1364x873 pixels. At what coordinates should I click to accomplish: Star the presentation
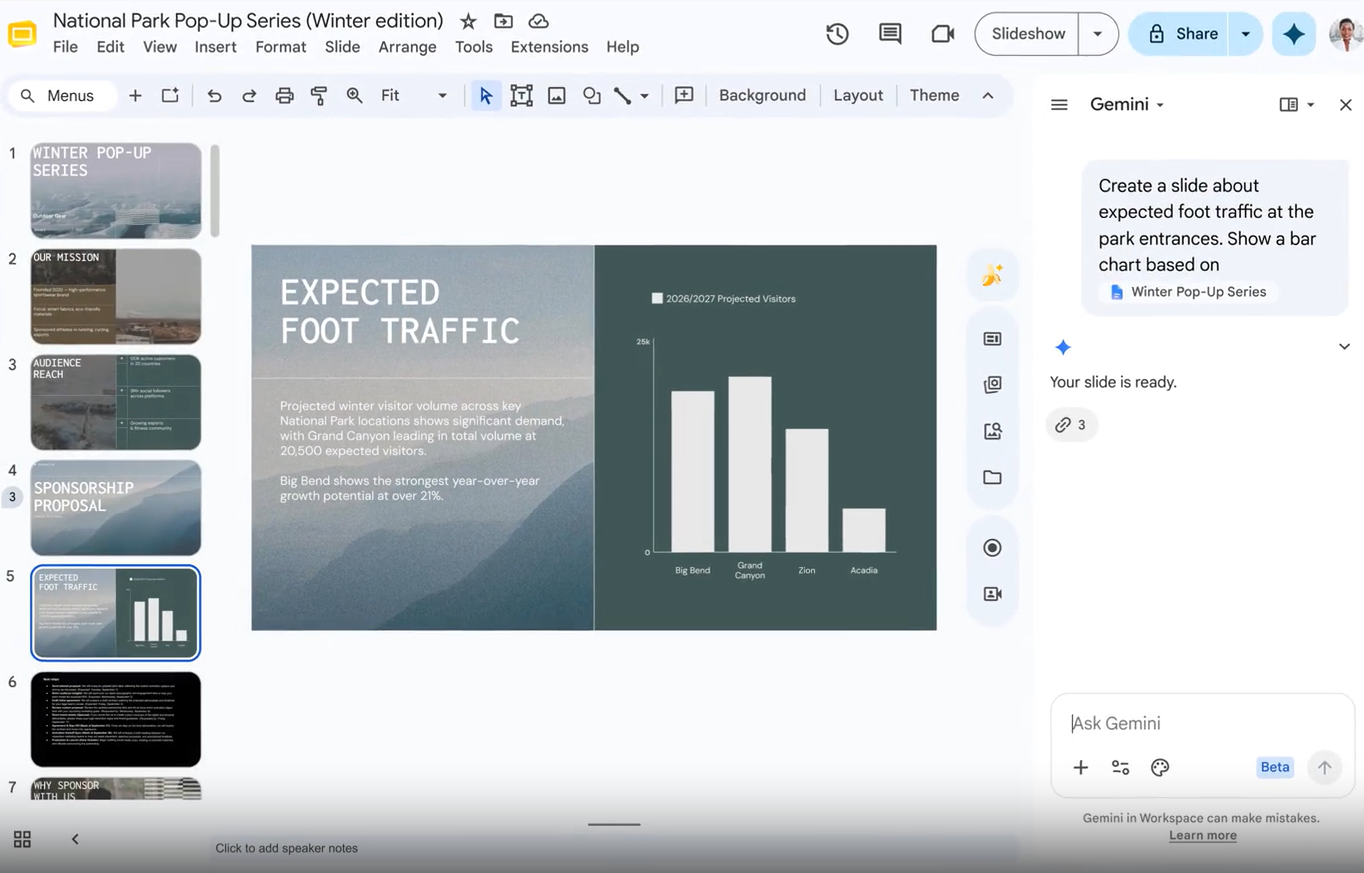pyautogui.click(x=468, y=21)
